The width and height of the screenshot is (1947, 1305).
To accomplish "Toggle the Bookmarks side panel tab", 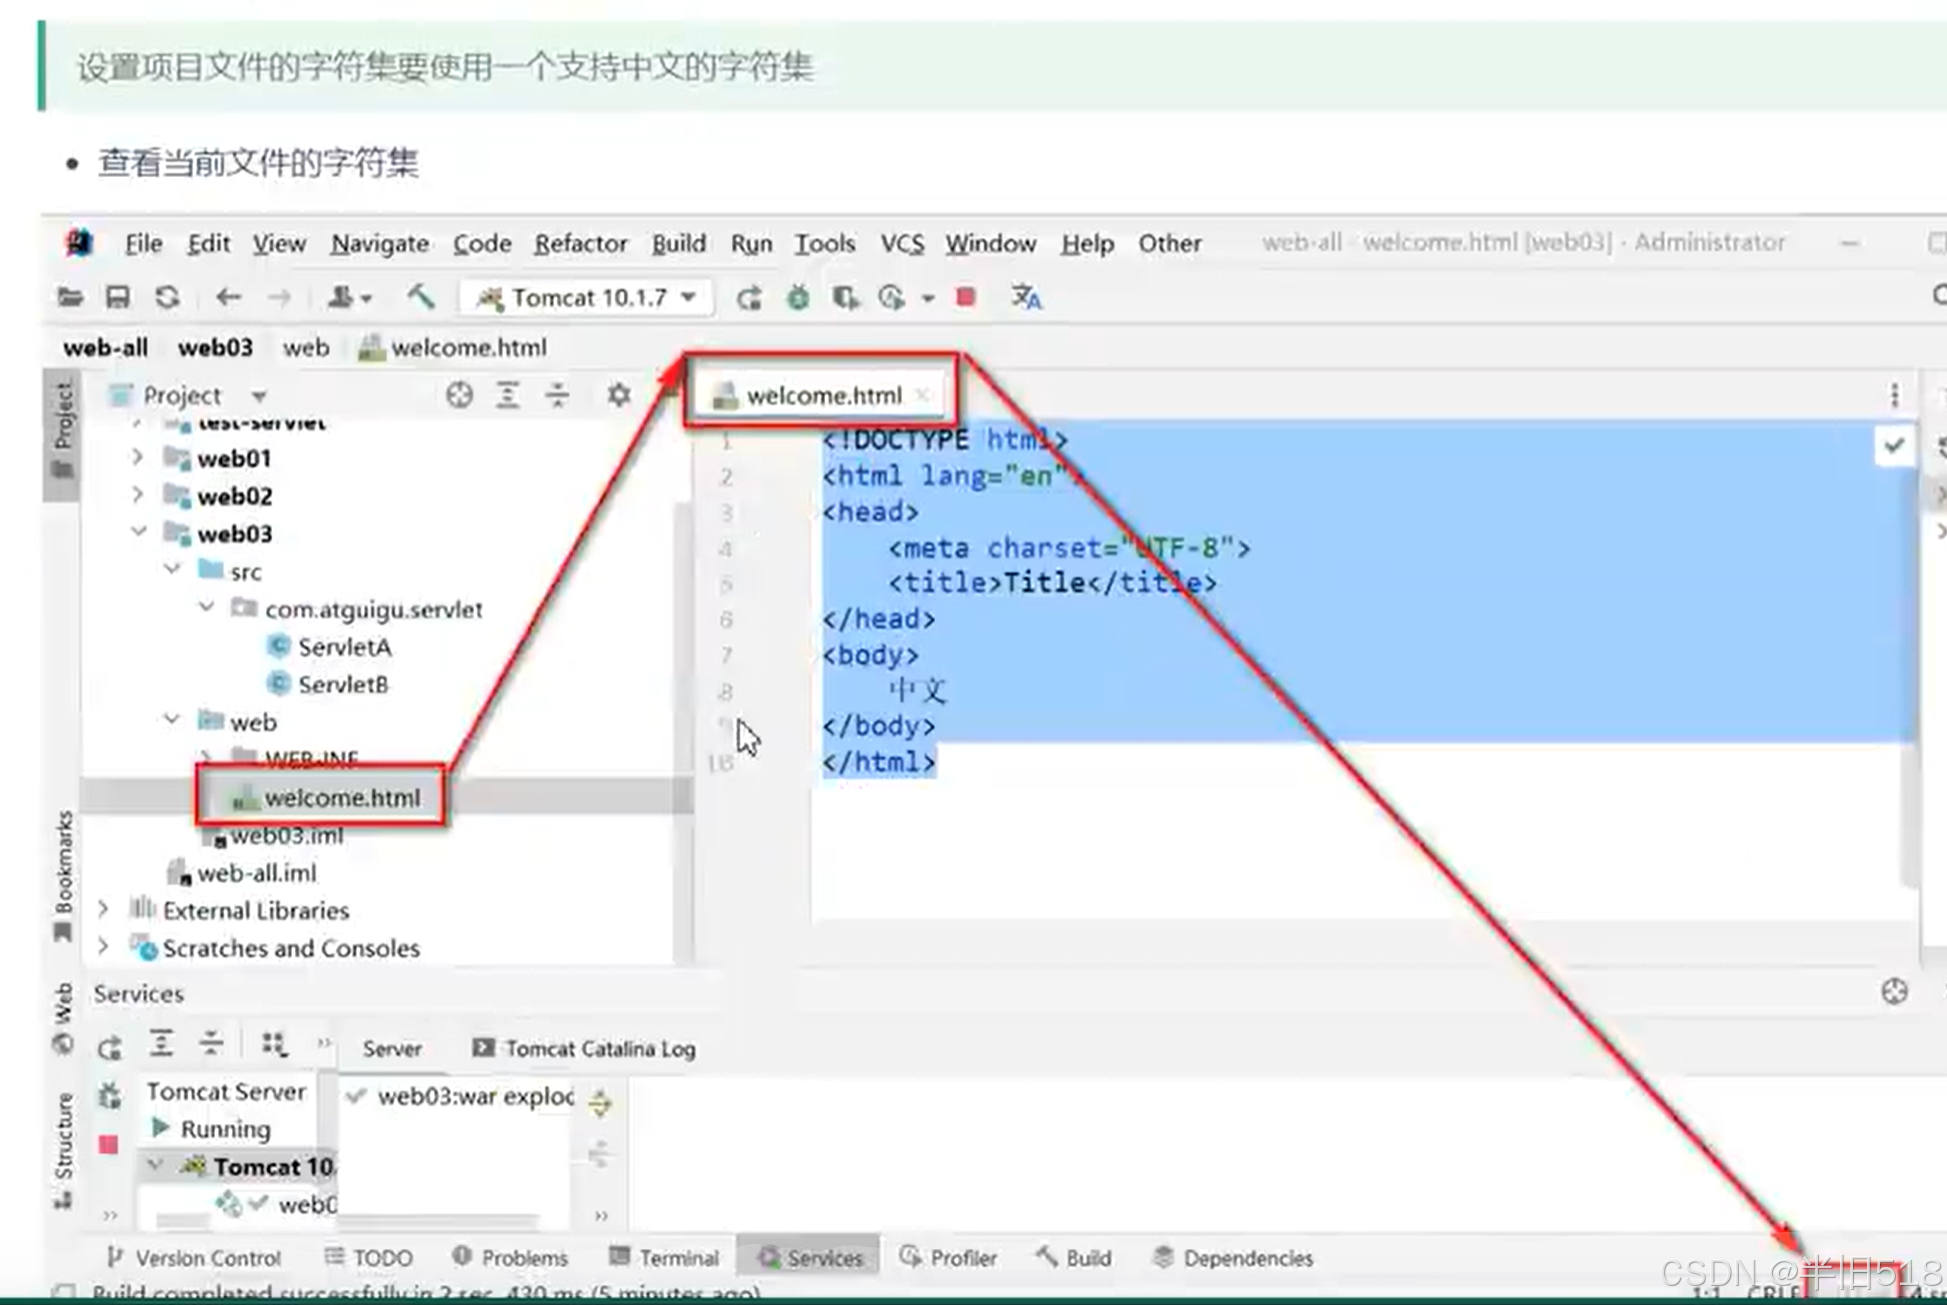I will 63,875.
